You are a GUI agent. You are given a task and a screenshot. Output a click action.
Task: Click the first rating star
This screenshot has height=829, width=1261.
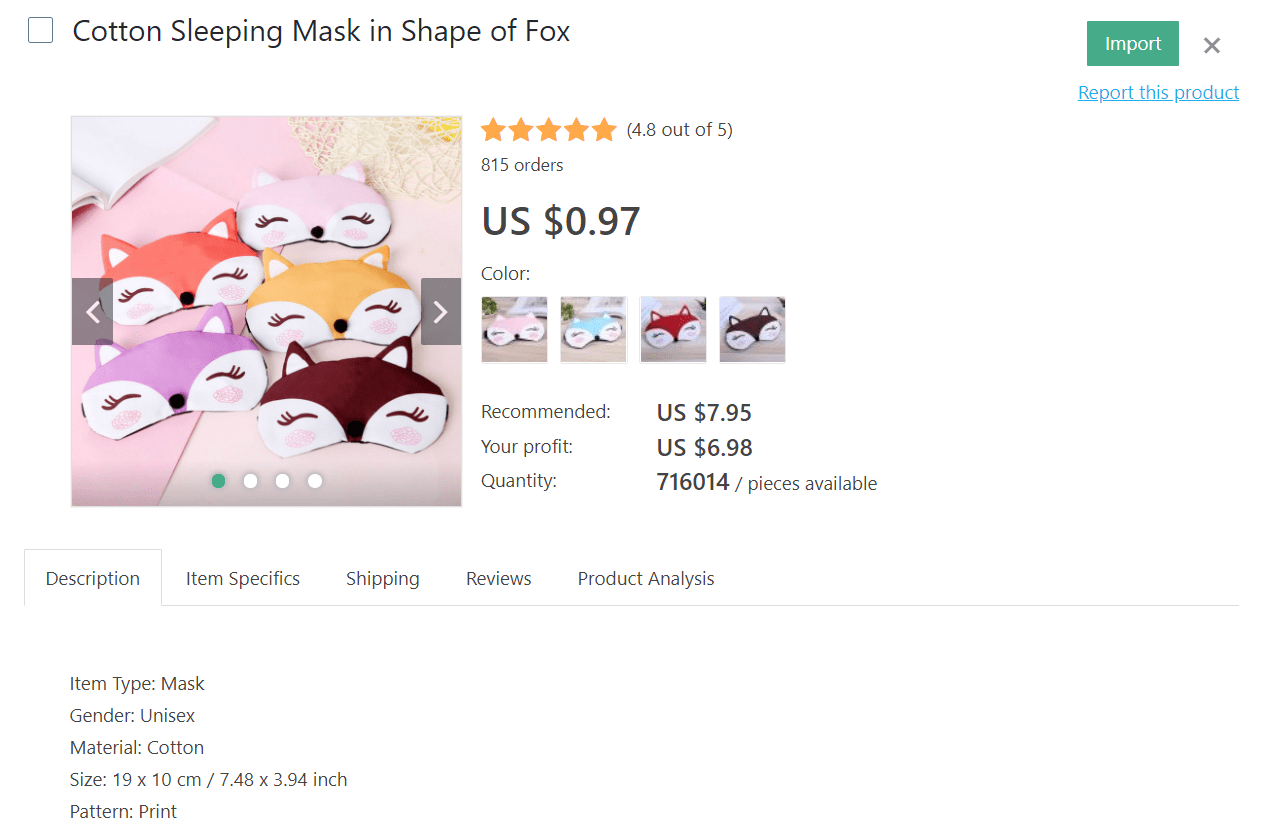(x=493, y=129)
